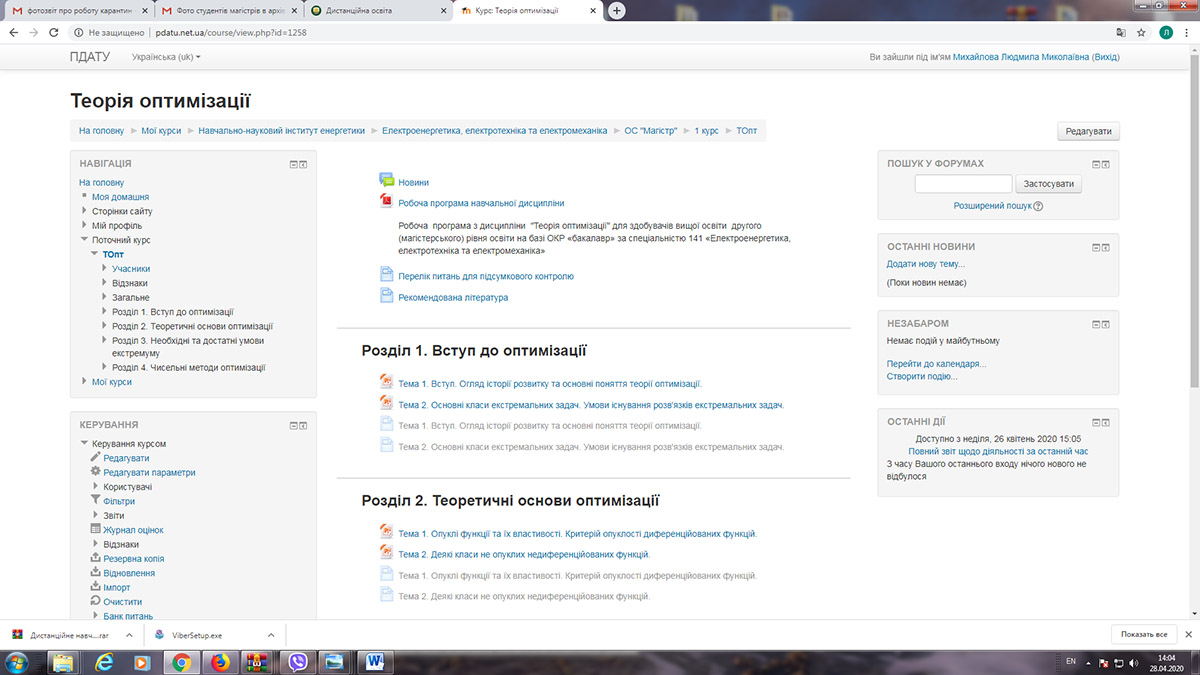Viewport: 1200px width, 675px height.
Task: Open Viber from the Windows taskbar
Action: click(296, 661)
